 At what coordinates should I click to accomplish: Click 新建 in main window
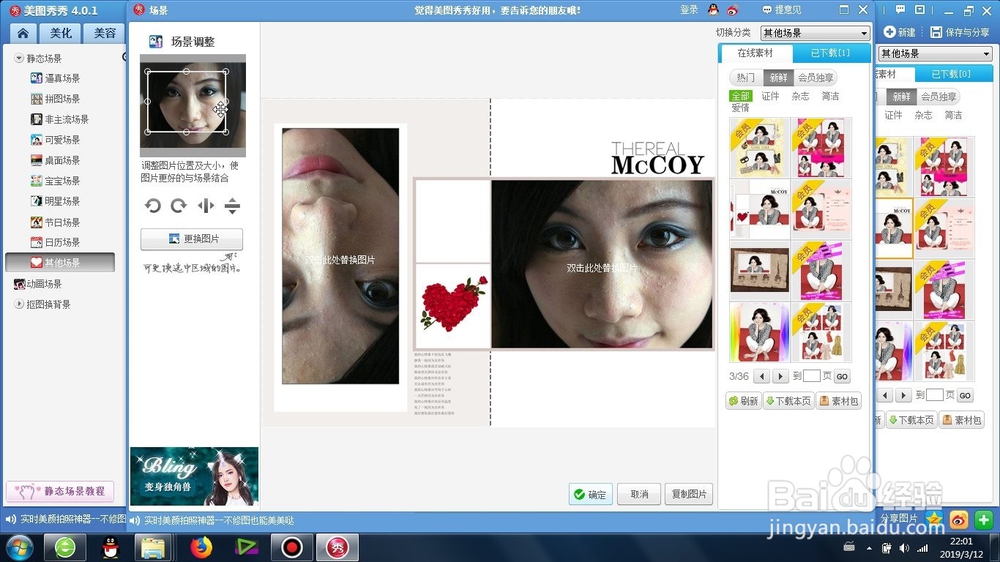click(900, 32)
